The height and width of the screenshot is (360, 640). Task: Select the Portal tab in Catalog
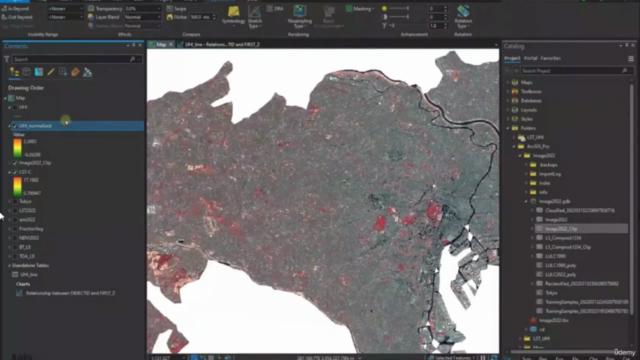[530, 58]
